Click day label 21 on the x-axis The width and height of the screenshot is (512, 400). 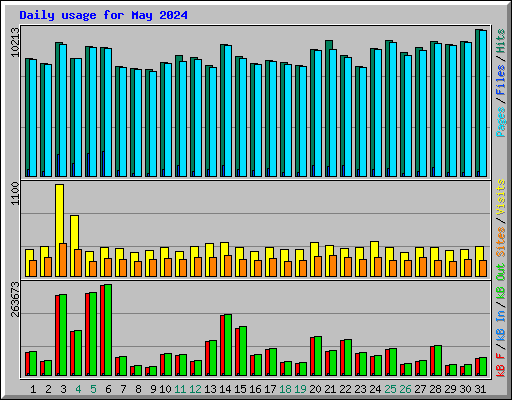click(x=330, y=389)
